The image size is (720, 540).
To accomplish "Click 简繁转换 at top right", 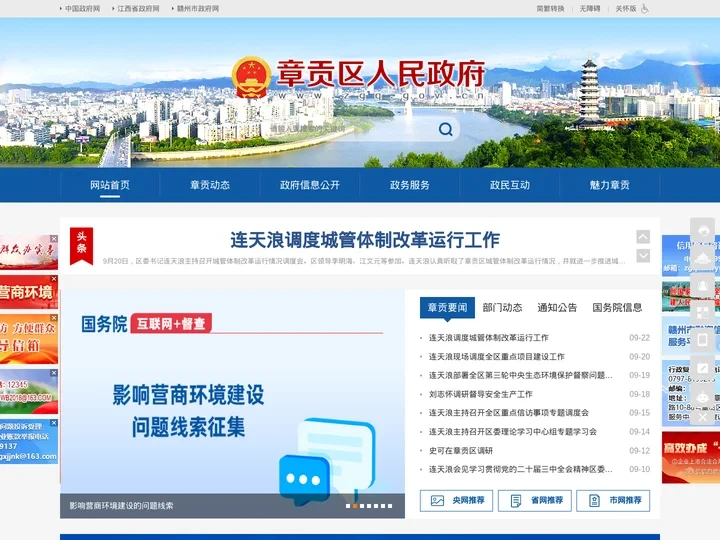I will click(550, 9).
